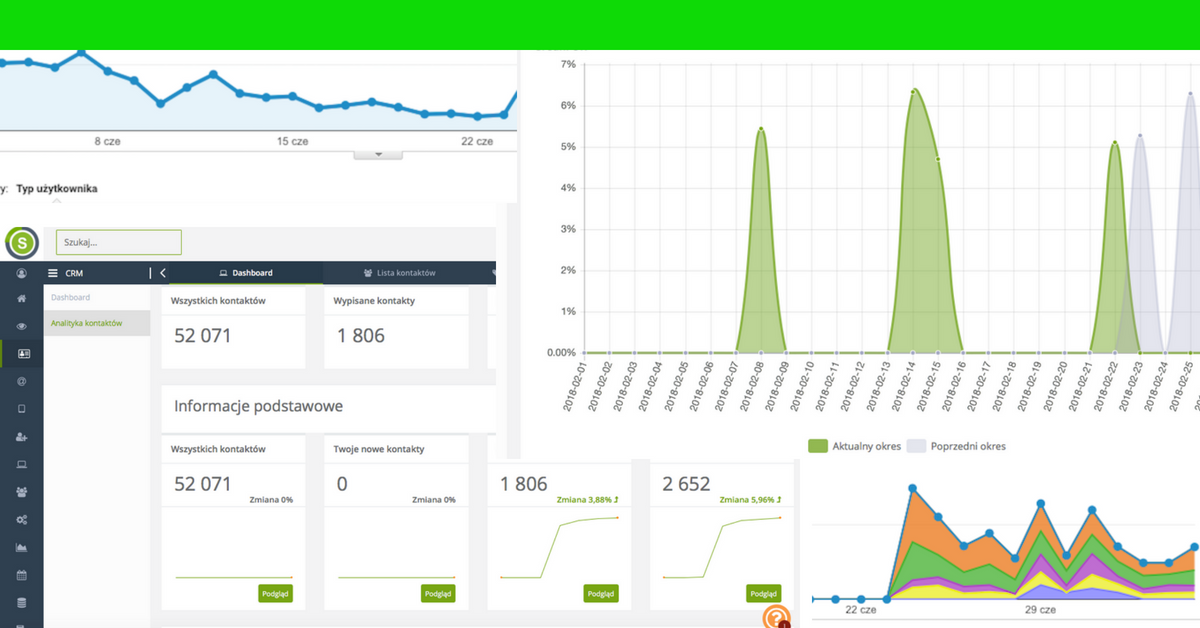Toggle the CRM hamburger menu icon
Screen dimensions: 1200x628
(53, 273)
